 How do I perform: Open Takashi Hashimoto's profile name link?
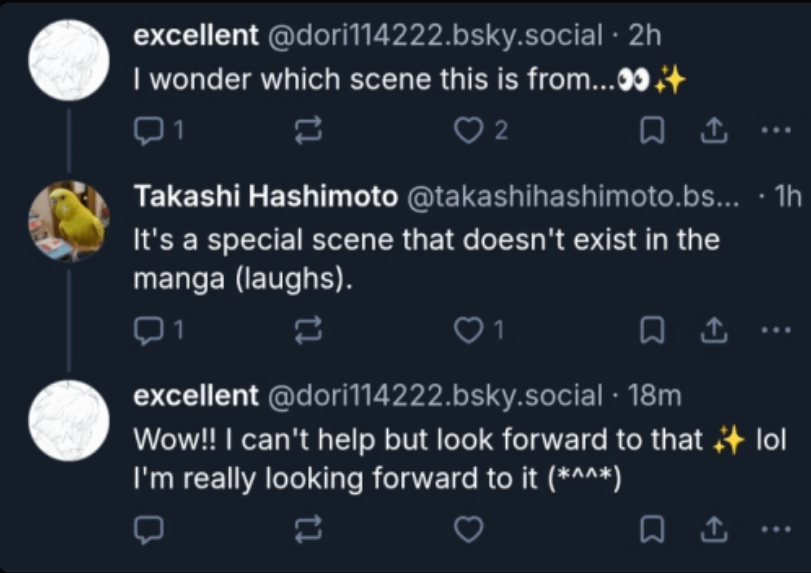(265, 196)
